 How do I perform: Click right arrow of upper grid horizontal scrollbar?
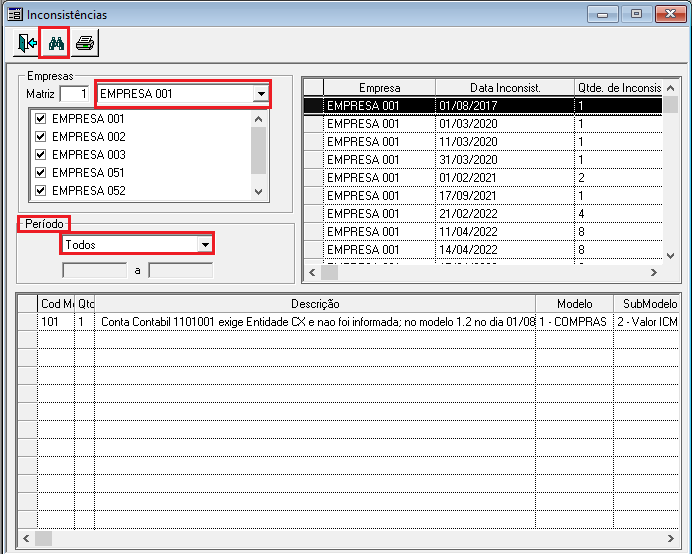654,273
